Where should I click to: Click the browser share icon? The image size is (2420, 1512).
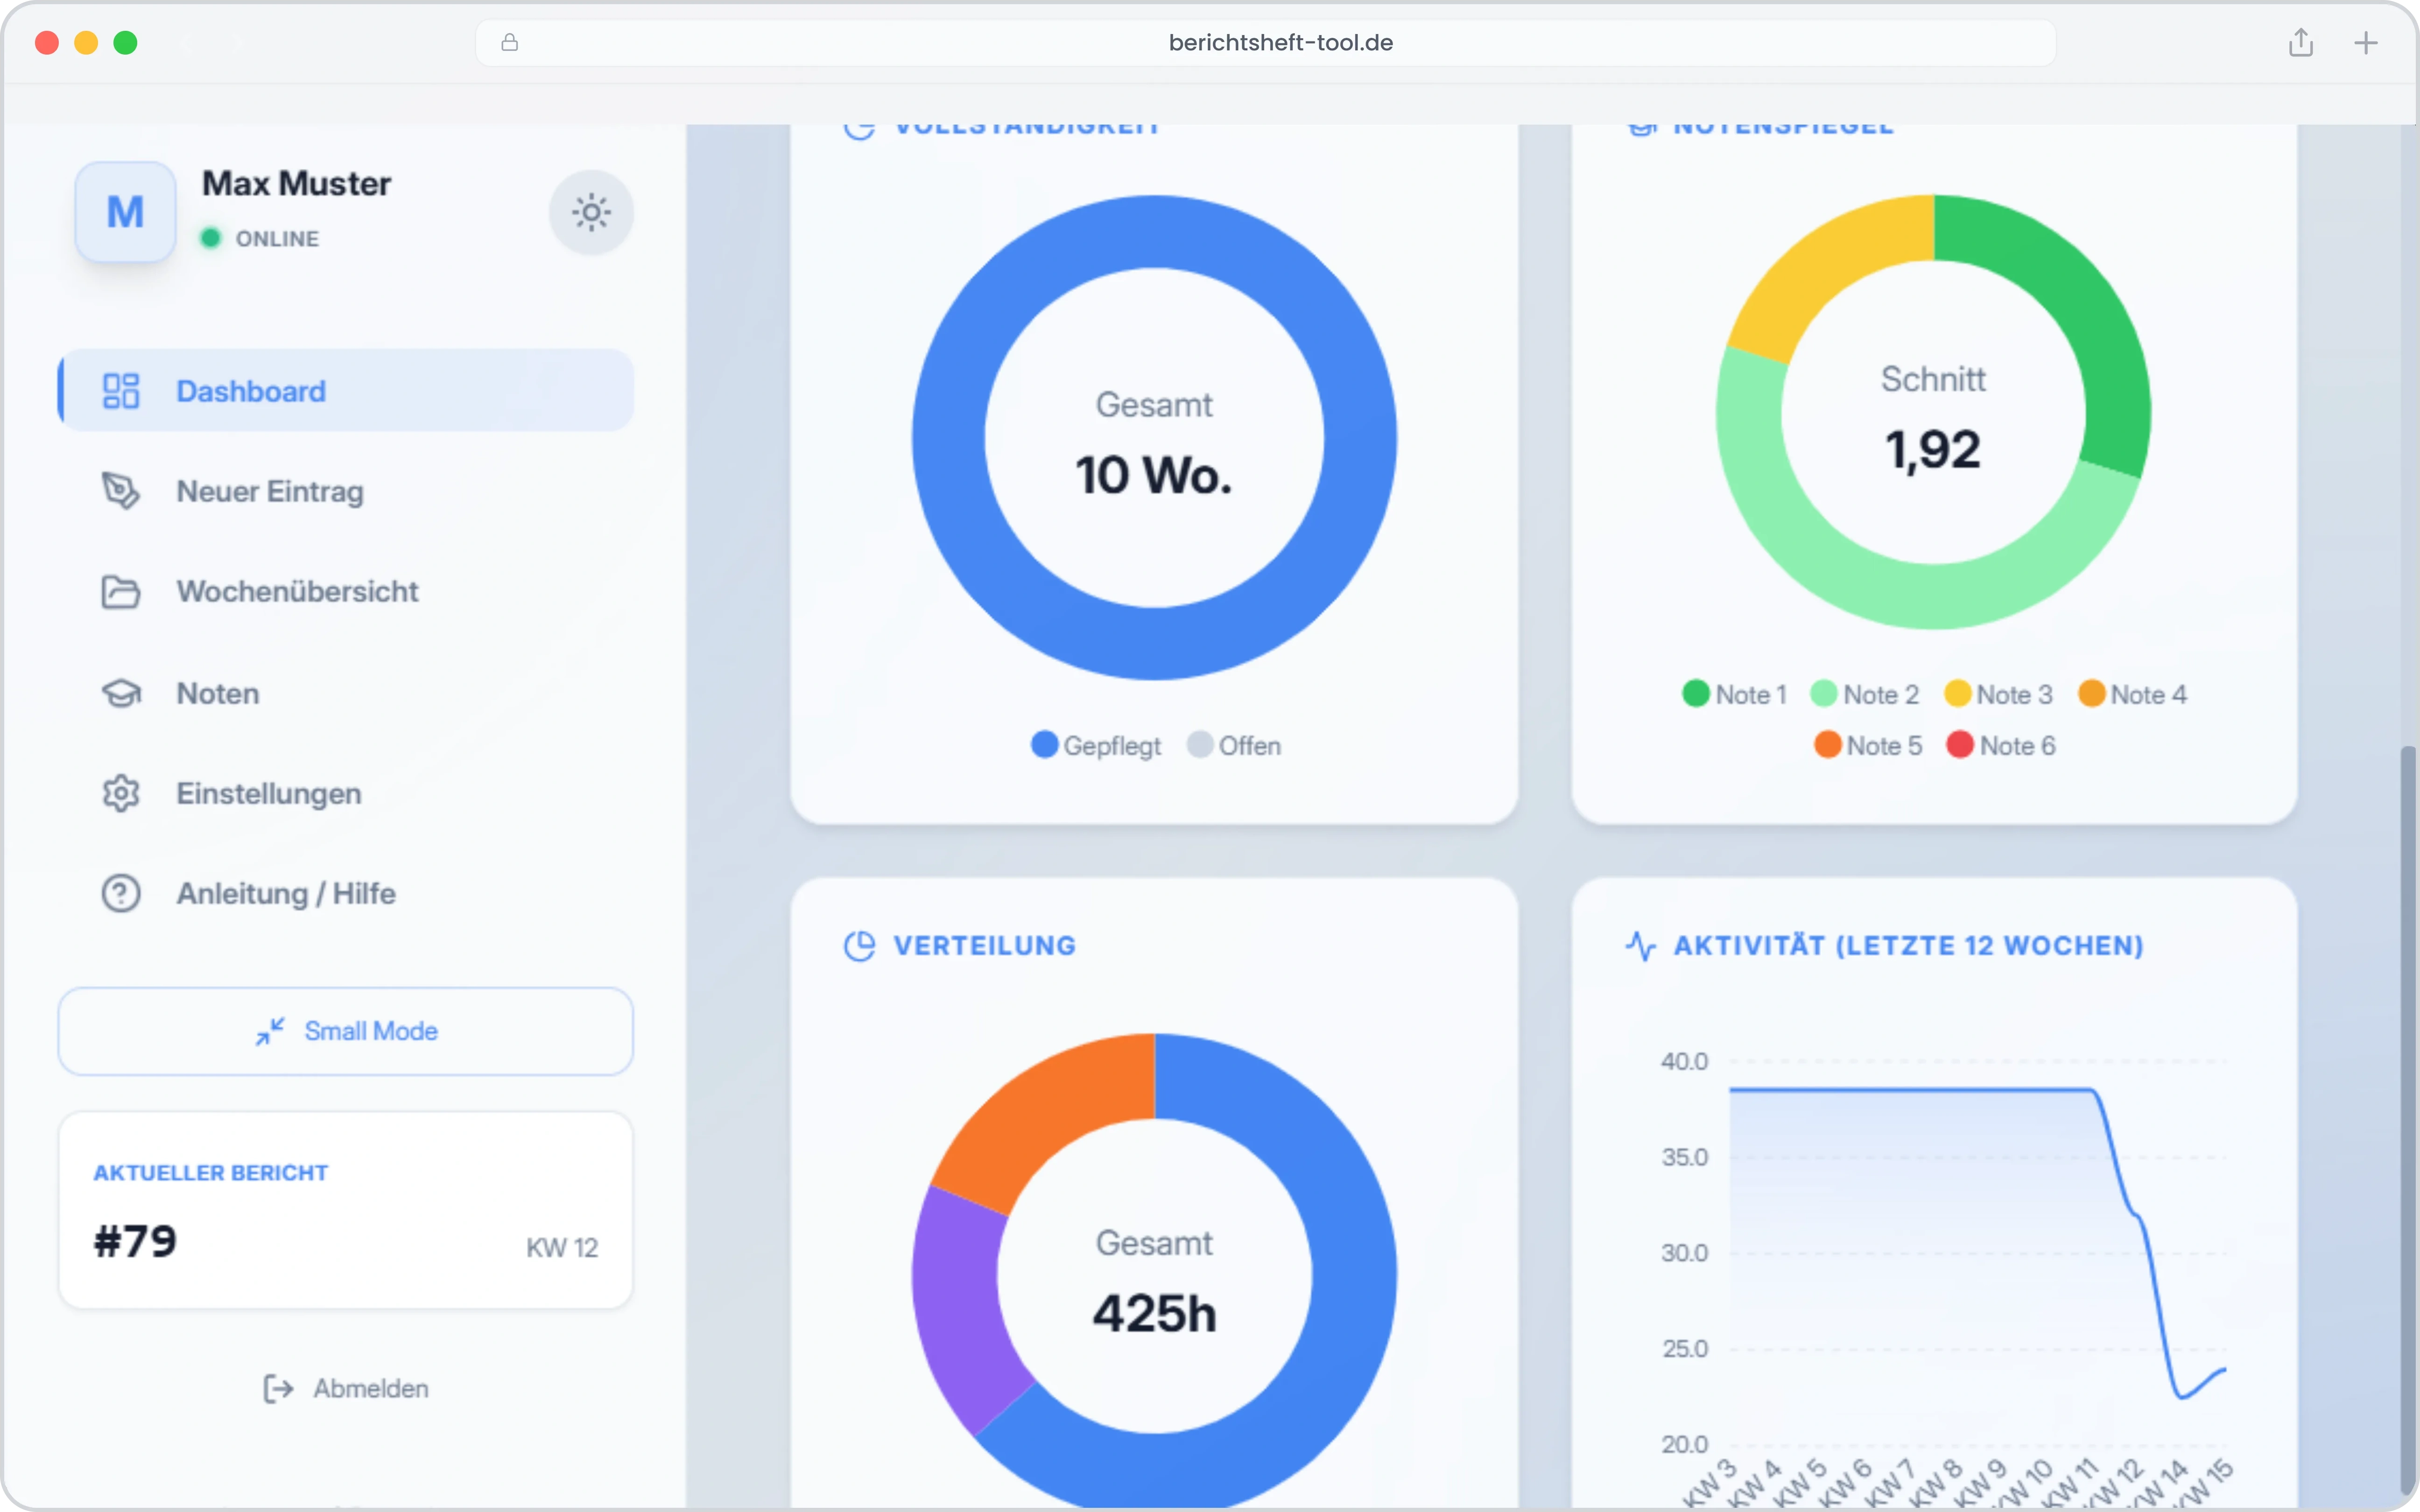[x=2301, y=42]
